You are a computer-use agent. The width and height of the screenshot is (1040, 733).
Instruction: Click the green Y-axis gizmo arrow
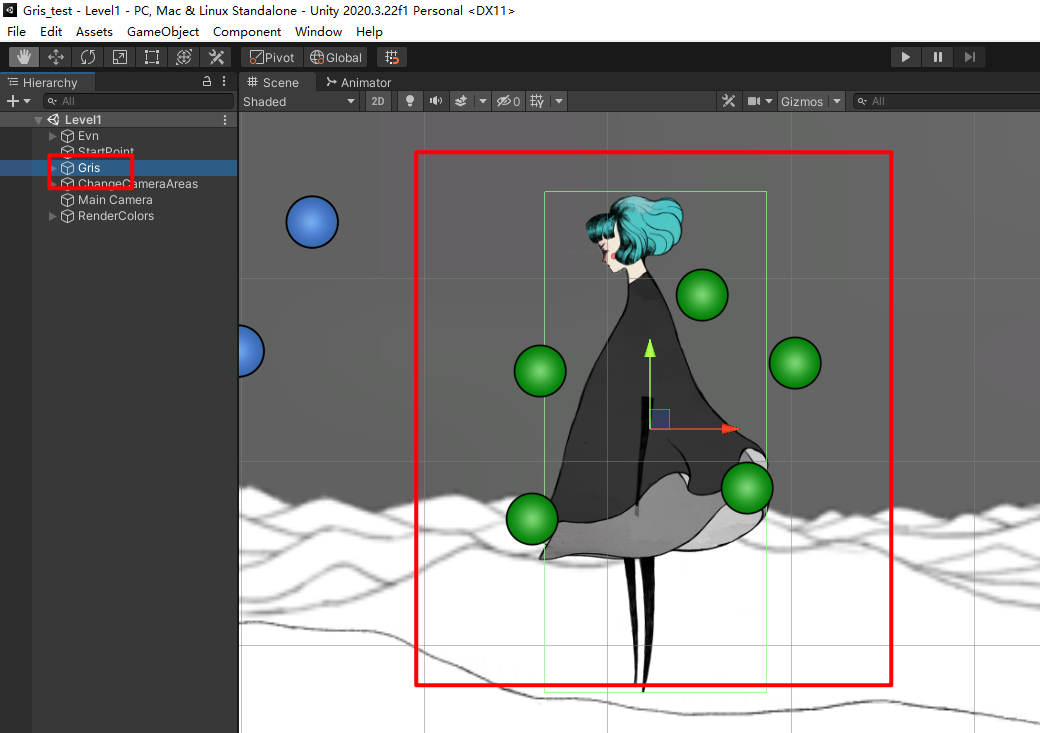point(650,348)
